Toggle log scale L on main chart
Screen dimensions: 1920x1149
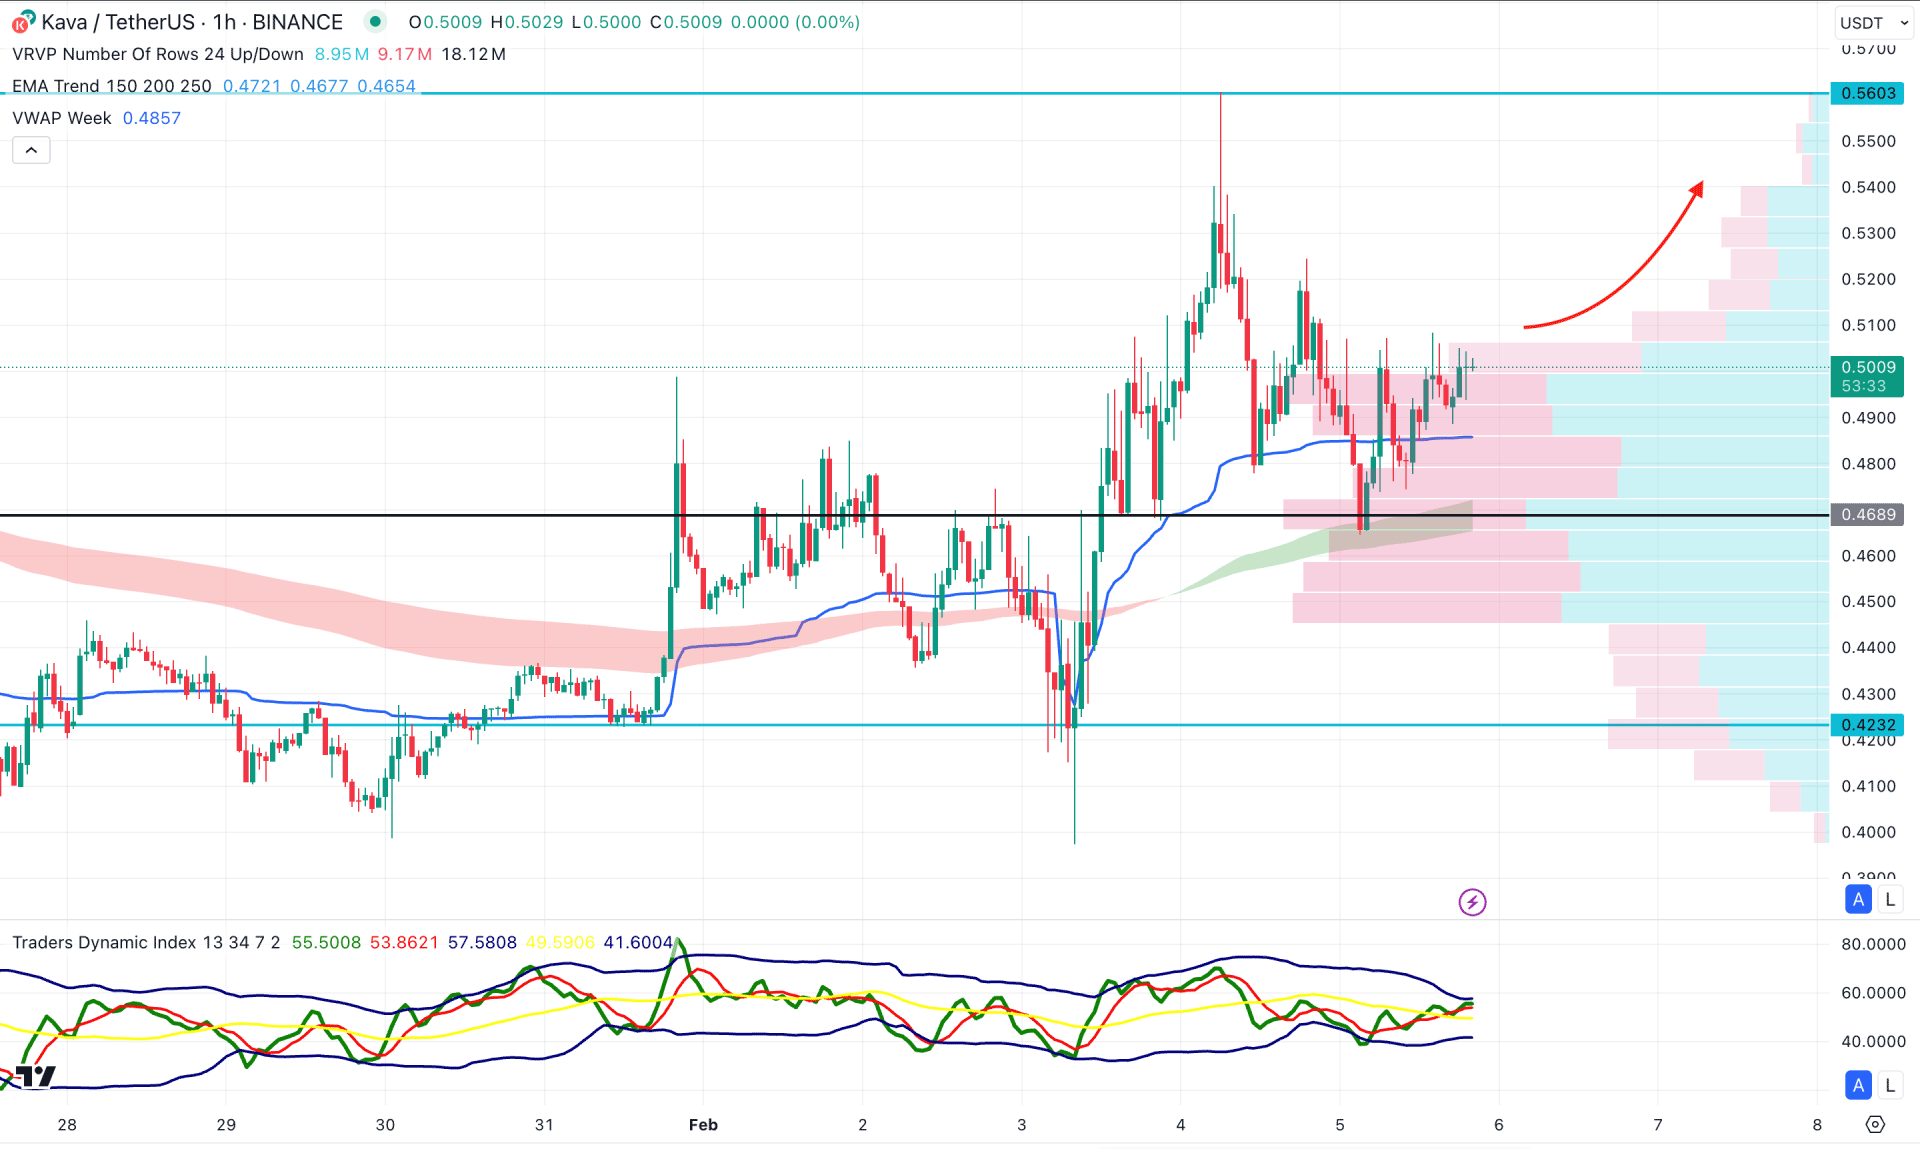point(1889,899)
